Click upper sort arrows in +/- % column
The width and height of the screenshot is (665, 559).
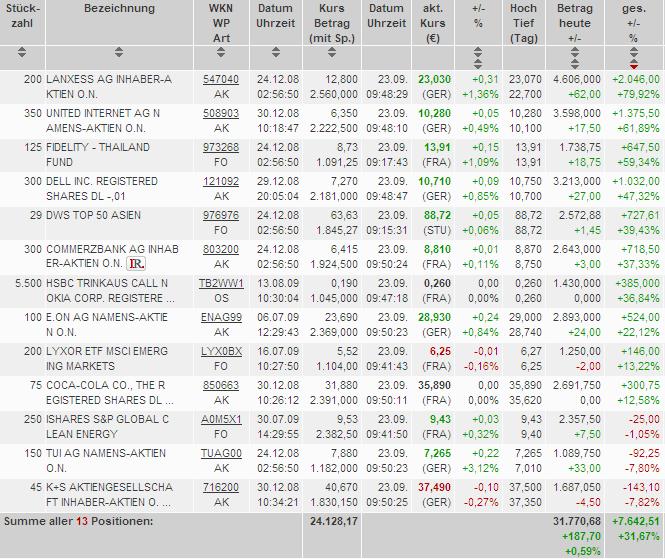coord(478,52)
